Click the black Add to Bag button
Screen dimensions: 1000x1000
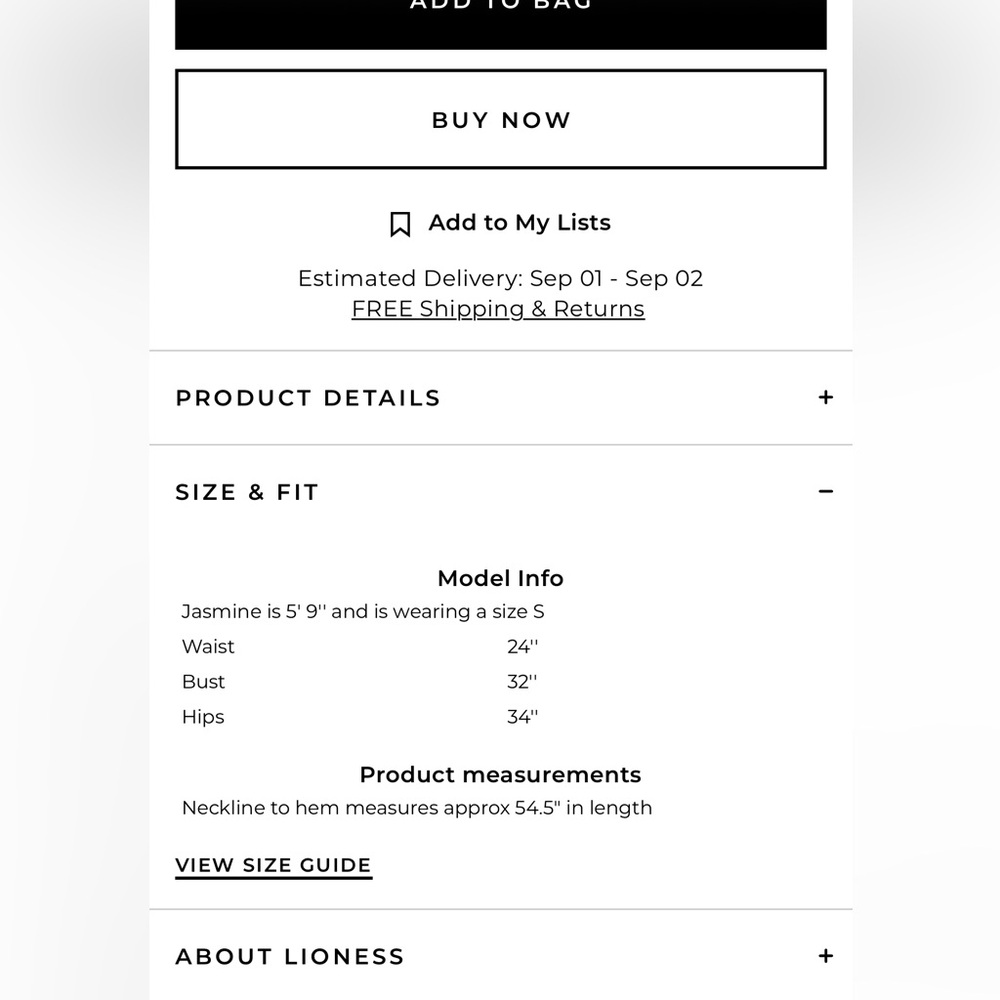pos(501,23)
